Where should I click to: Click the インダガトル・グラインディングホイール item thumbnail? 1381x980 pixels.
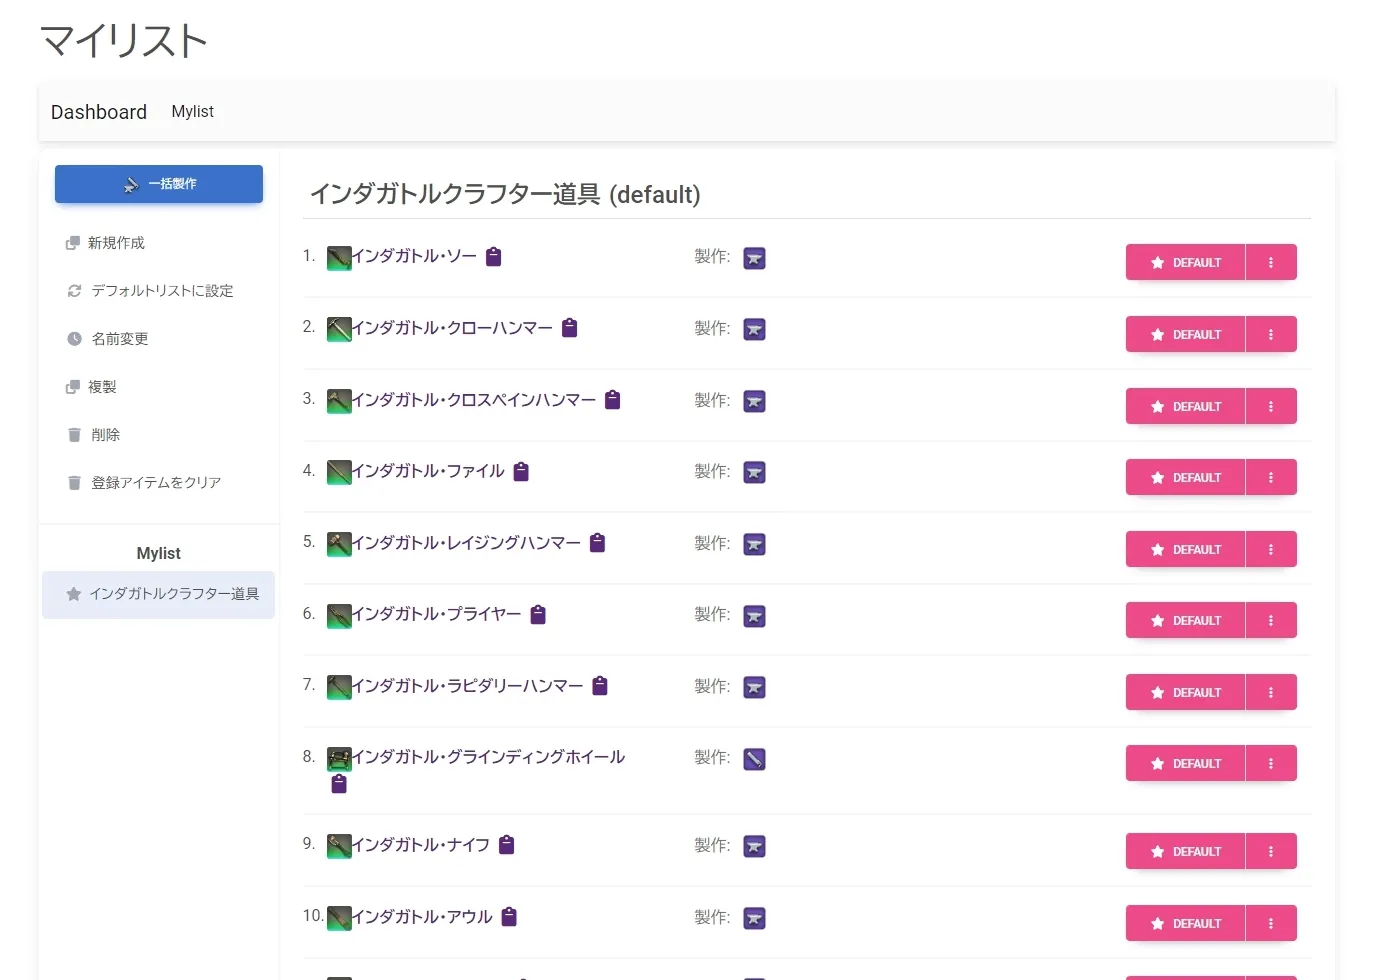339,759
